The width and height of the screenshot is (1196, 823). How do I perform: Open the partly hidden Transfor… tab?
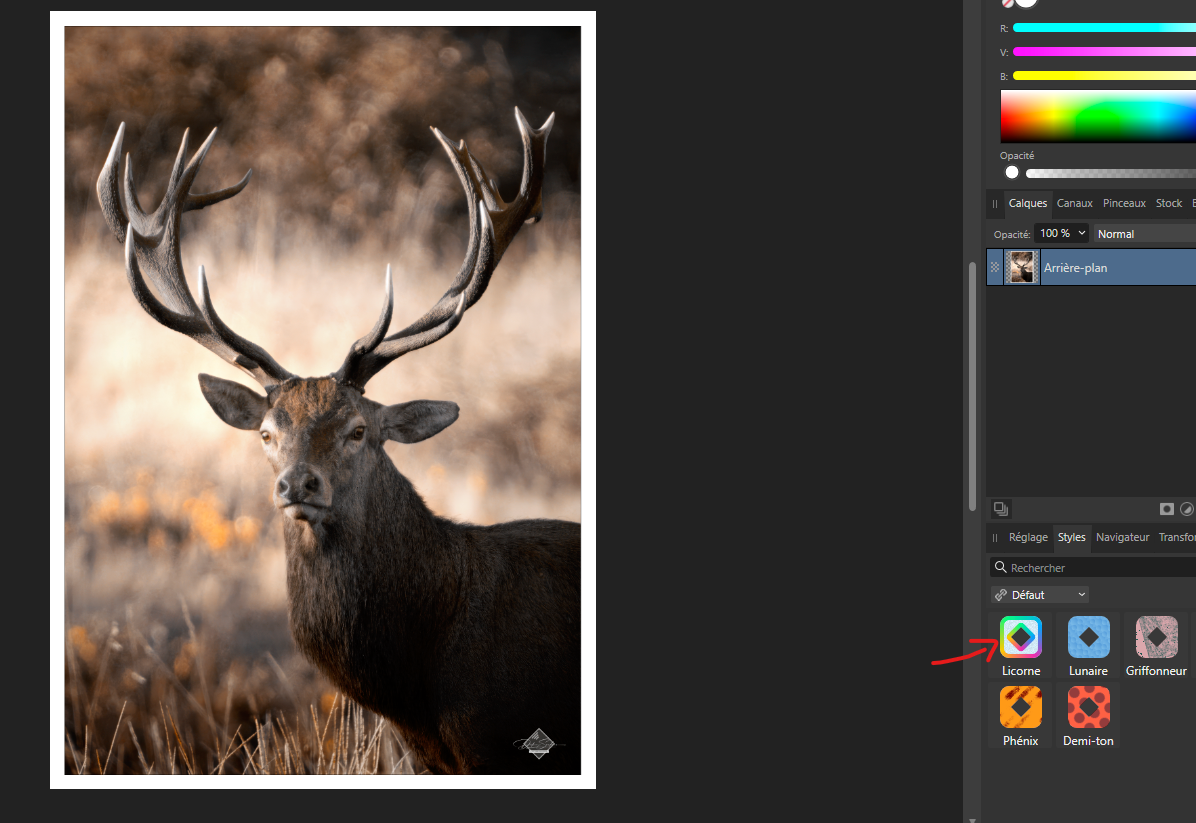pos(1177,537)
